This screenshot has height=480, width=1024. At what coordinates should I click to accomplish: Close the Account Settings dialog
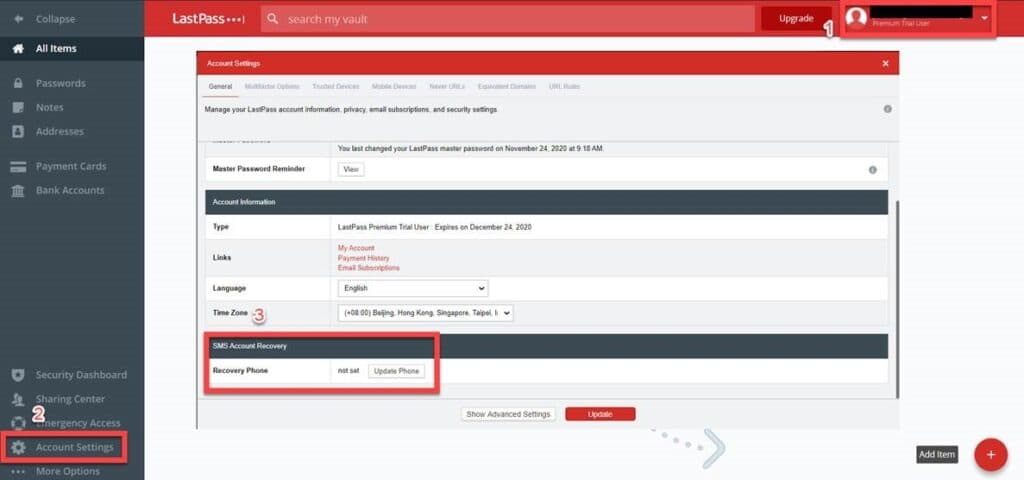885,63
